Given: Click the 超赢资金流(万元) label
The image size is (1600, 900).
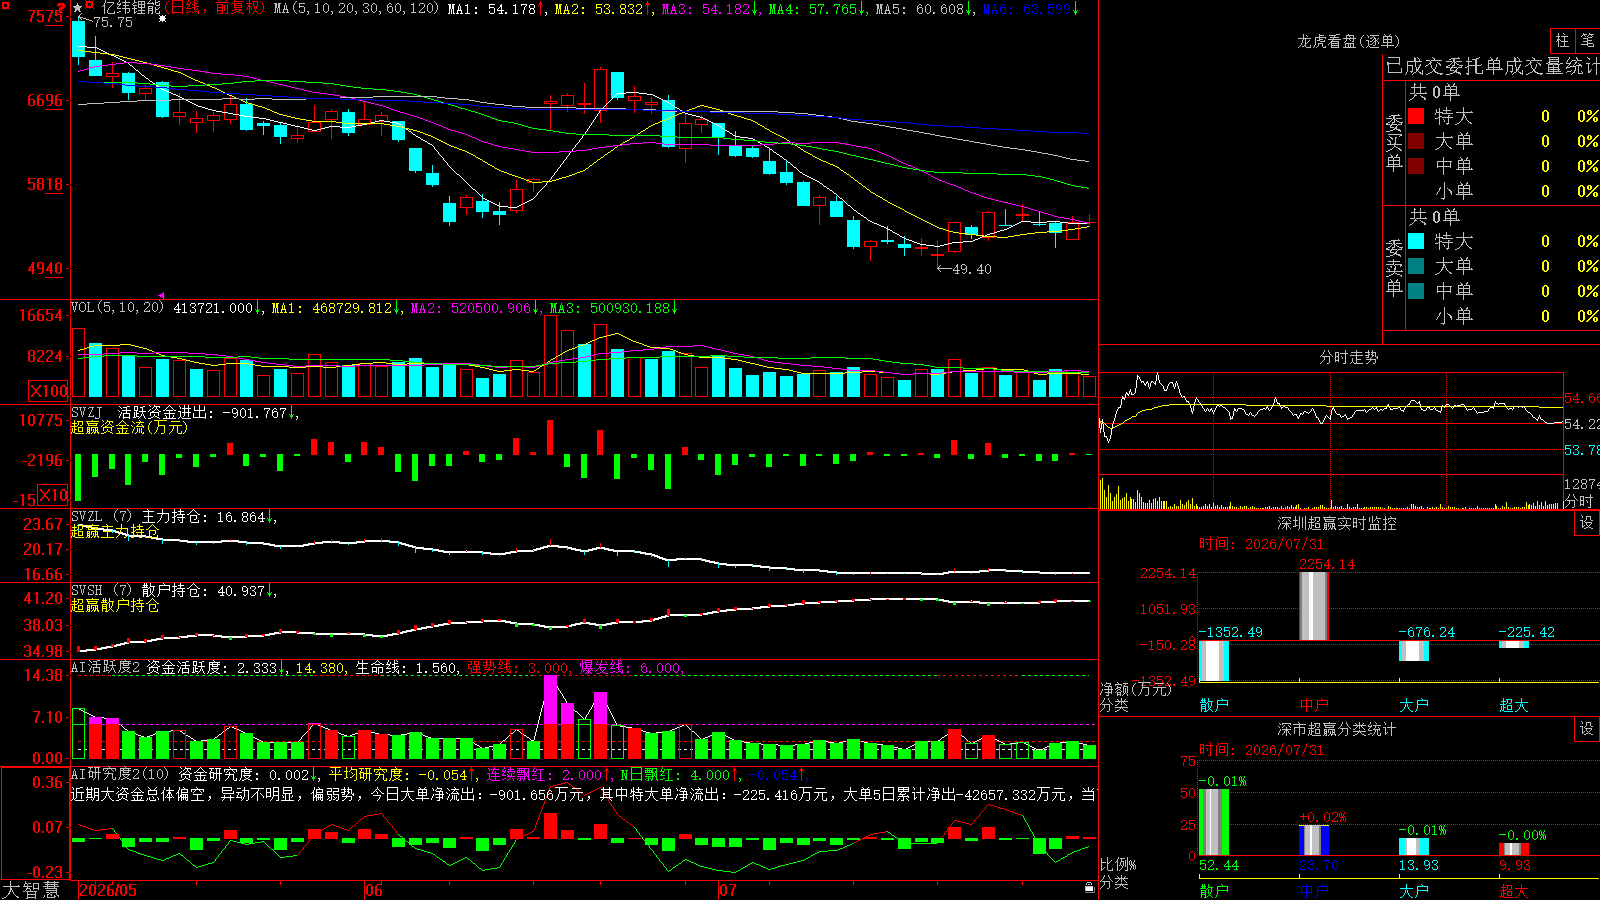Looking at the screenshot, I should [x=129, y=427].
